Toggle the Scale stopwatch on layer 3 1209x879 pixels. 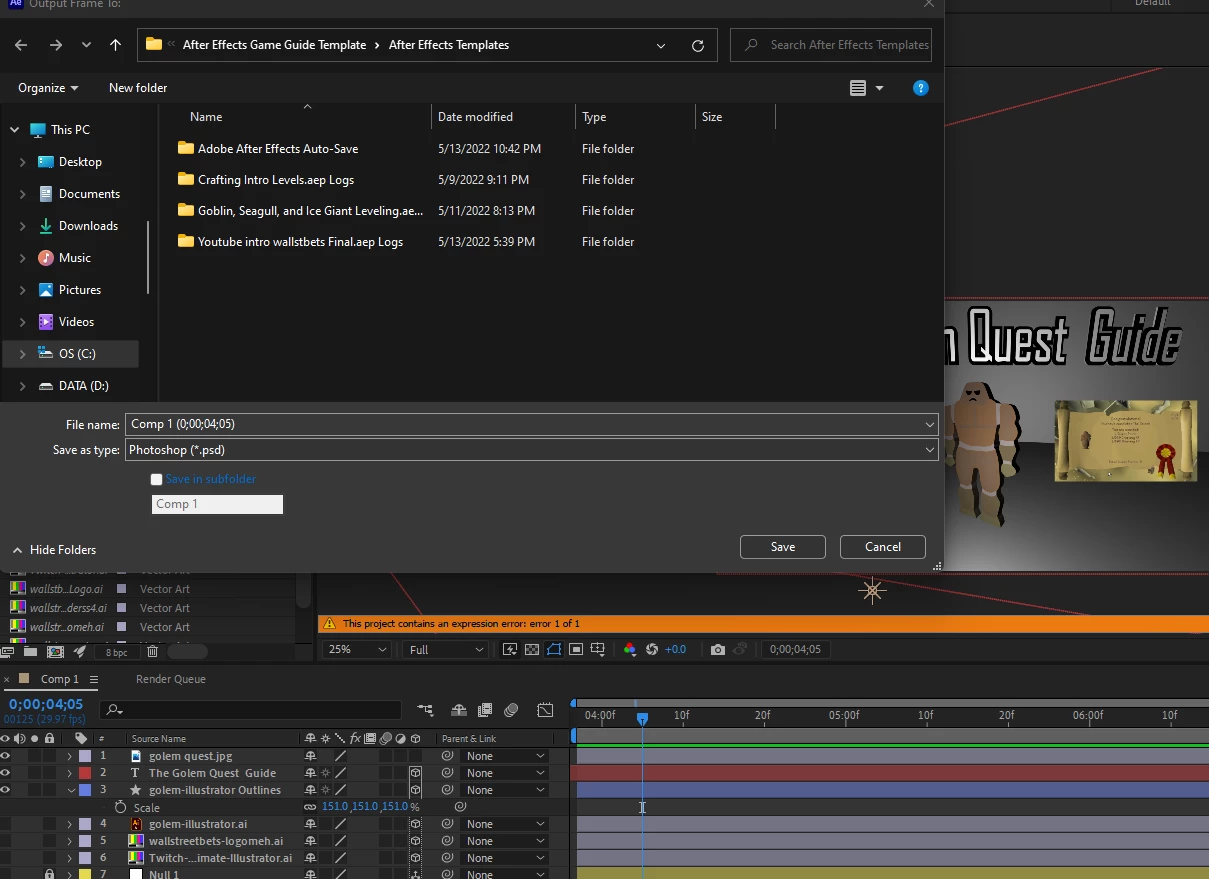[121, 807]
